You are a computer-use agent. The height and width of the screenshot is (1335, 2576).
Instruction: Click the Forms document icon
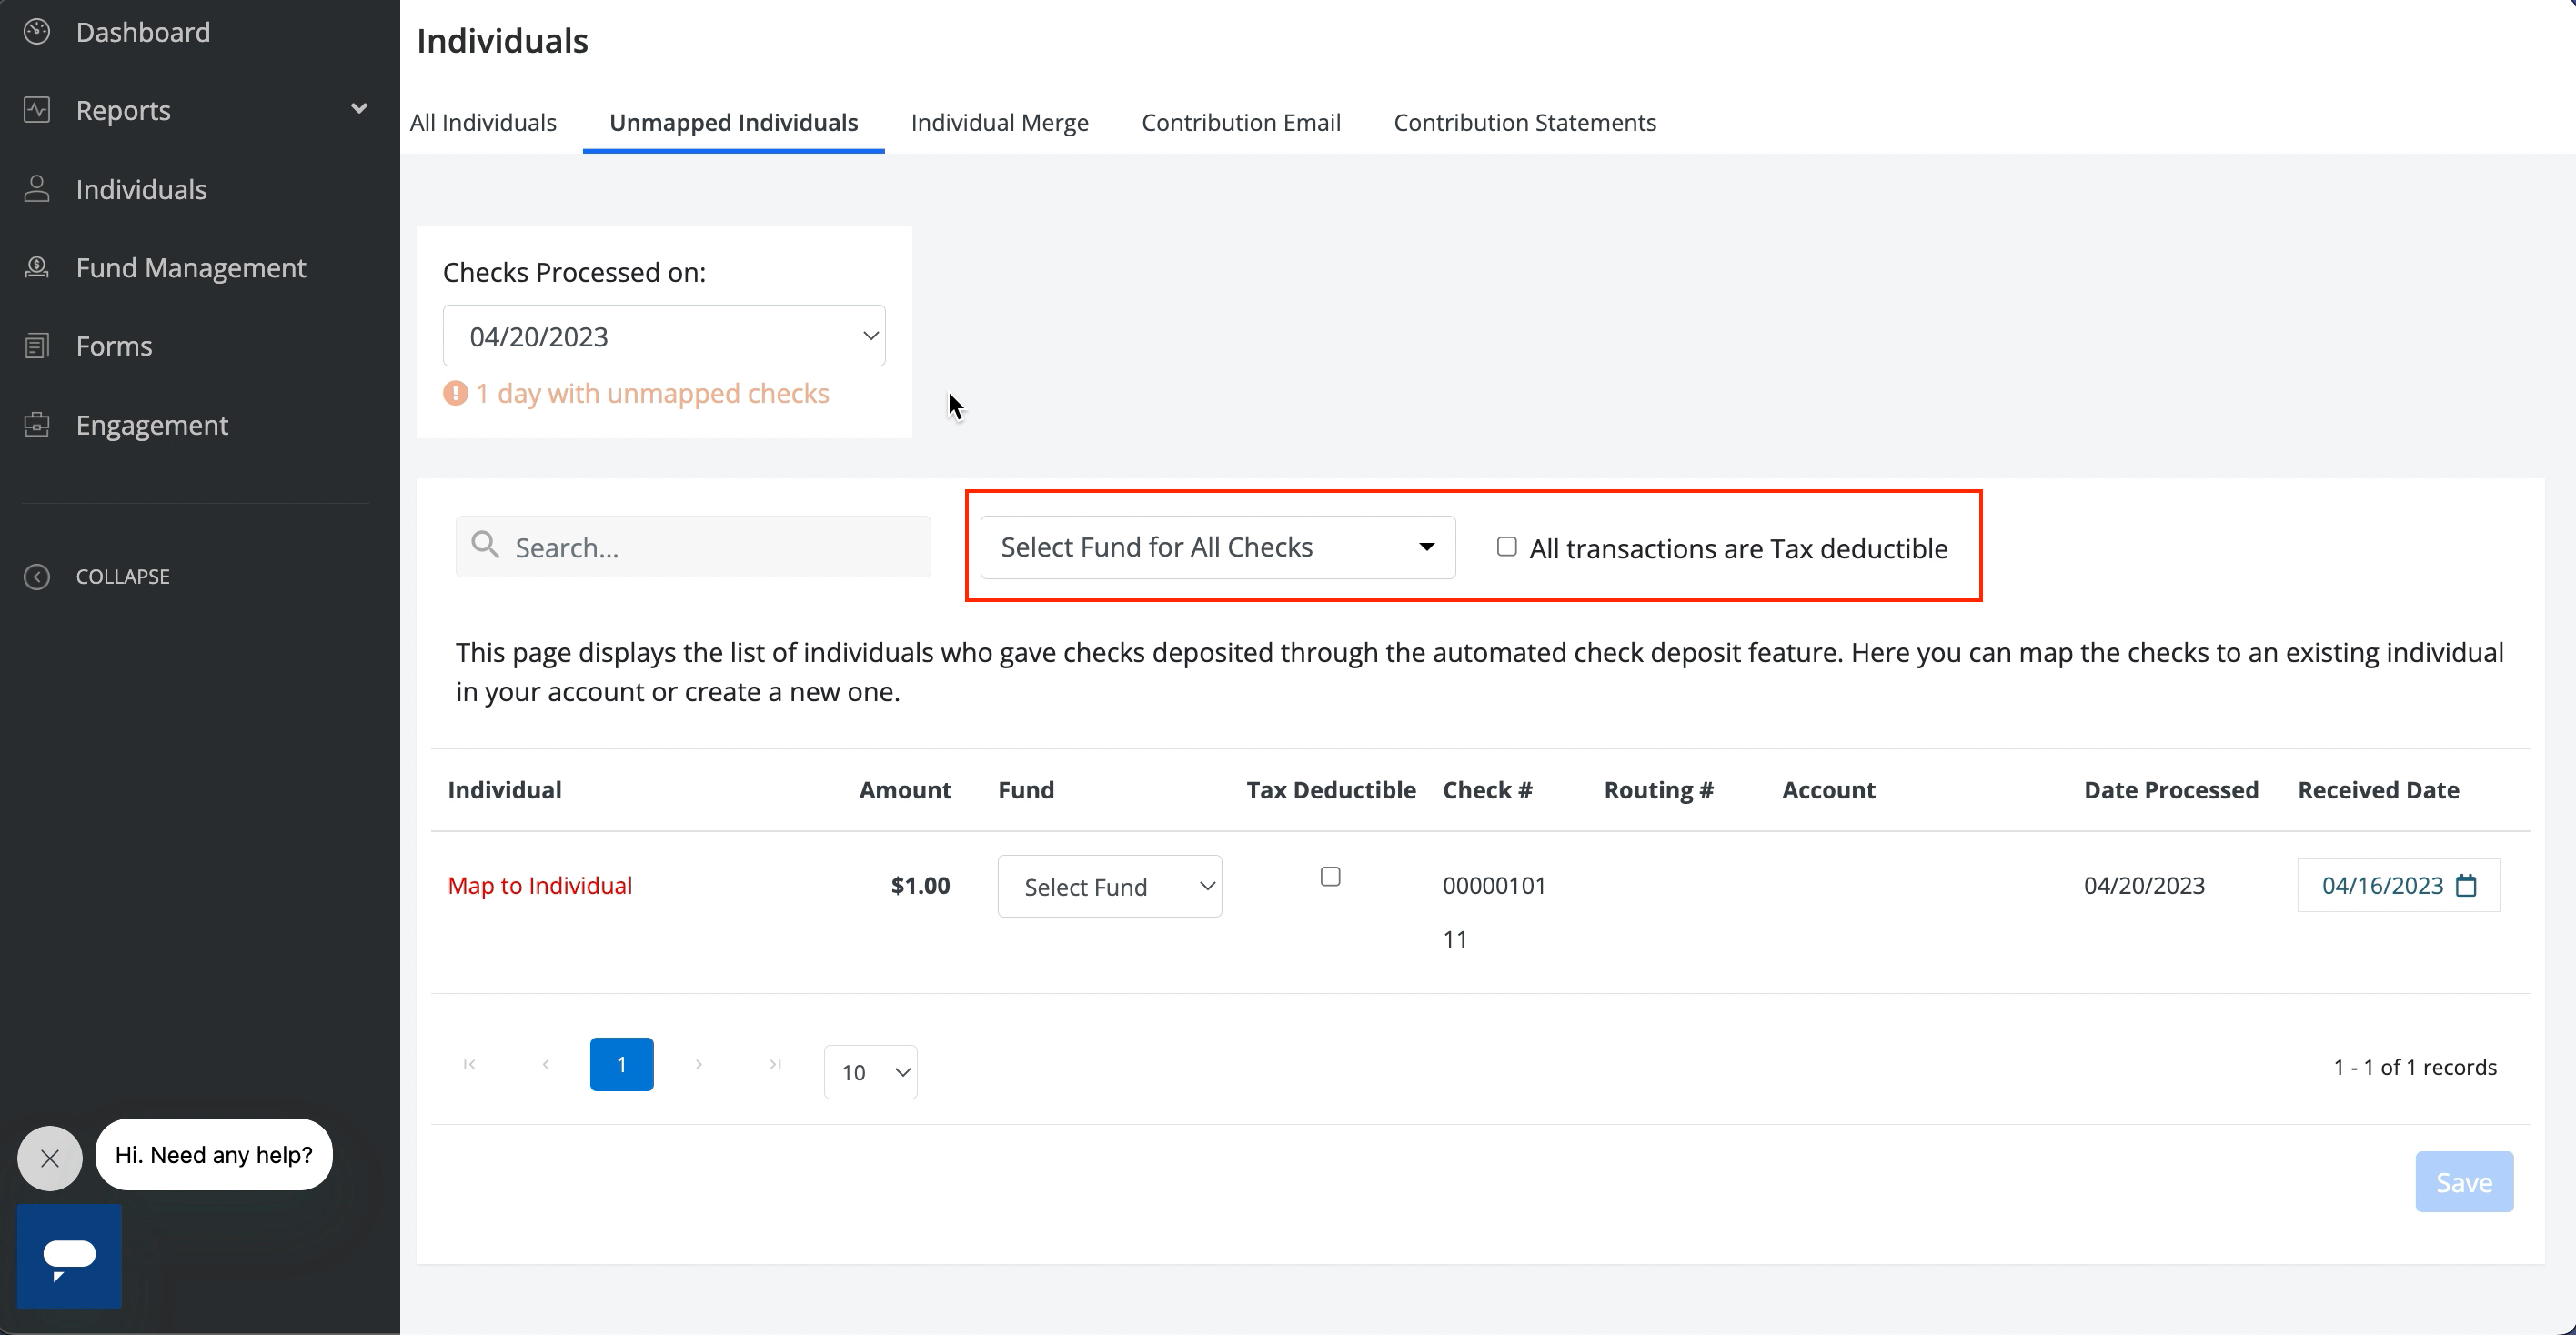pos(37,346)
